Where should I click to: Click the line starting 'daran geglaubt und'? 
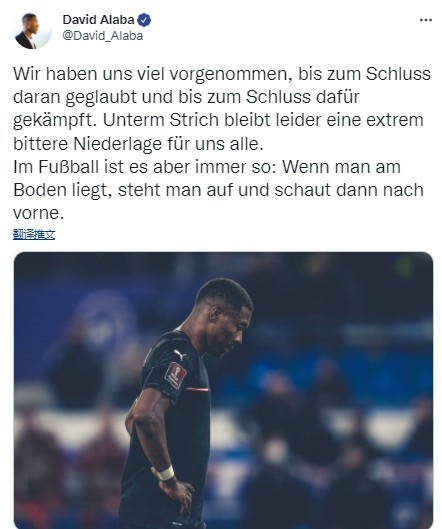pos(186,97)
